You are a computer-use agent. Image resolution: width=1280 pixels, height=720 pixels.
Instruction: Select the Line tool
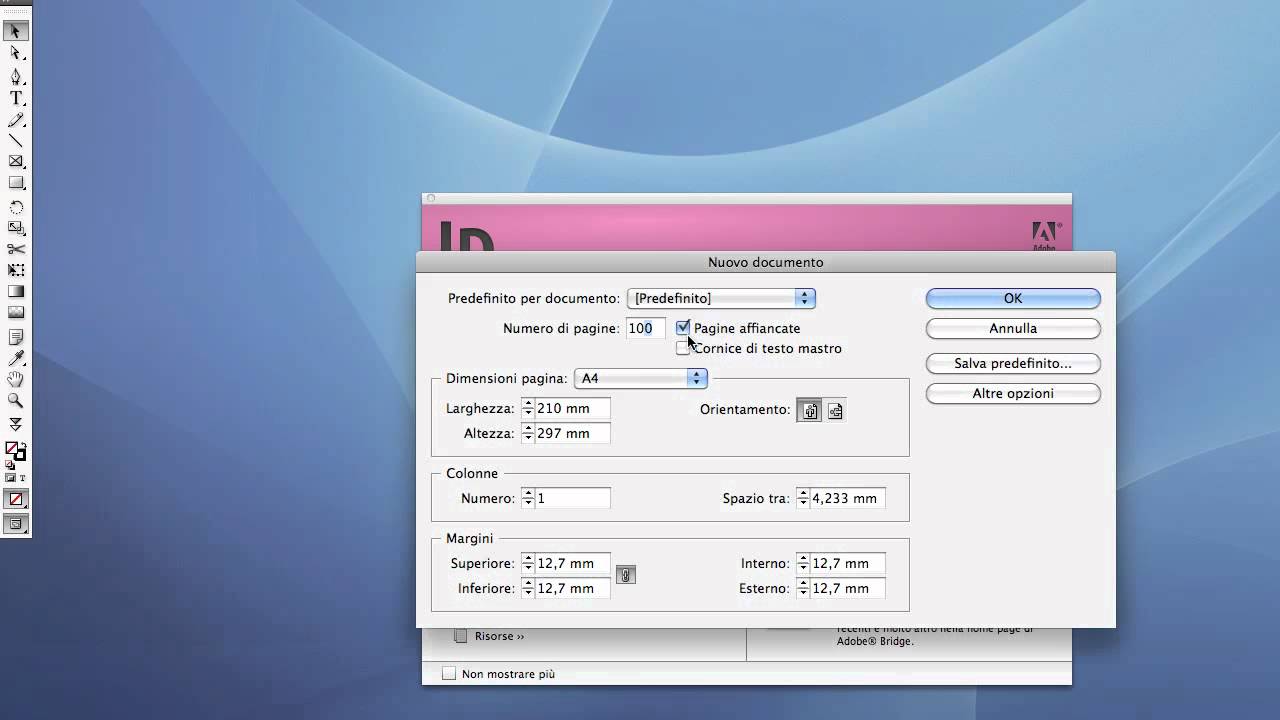coord(16,140)
